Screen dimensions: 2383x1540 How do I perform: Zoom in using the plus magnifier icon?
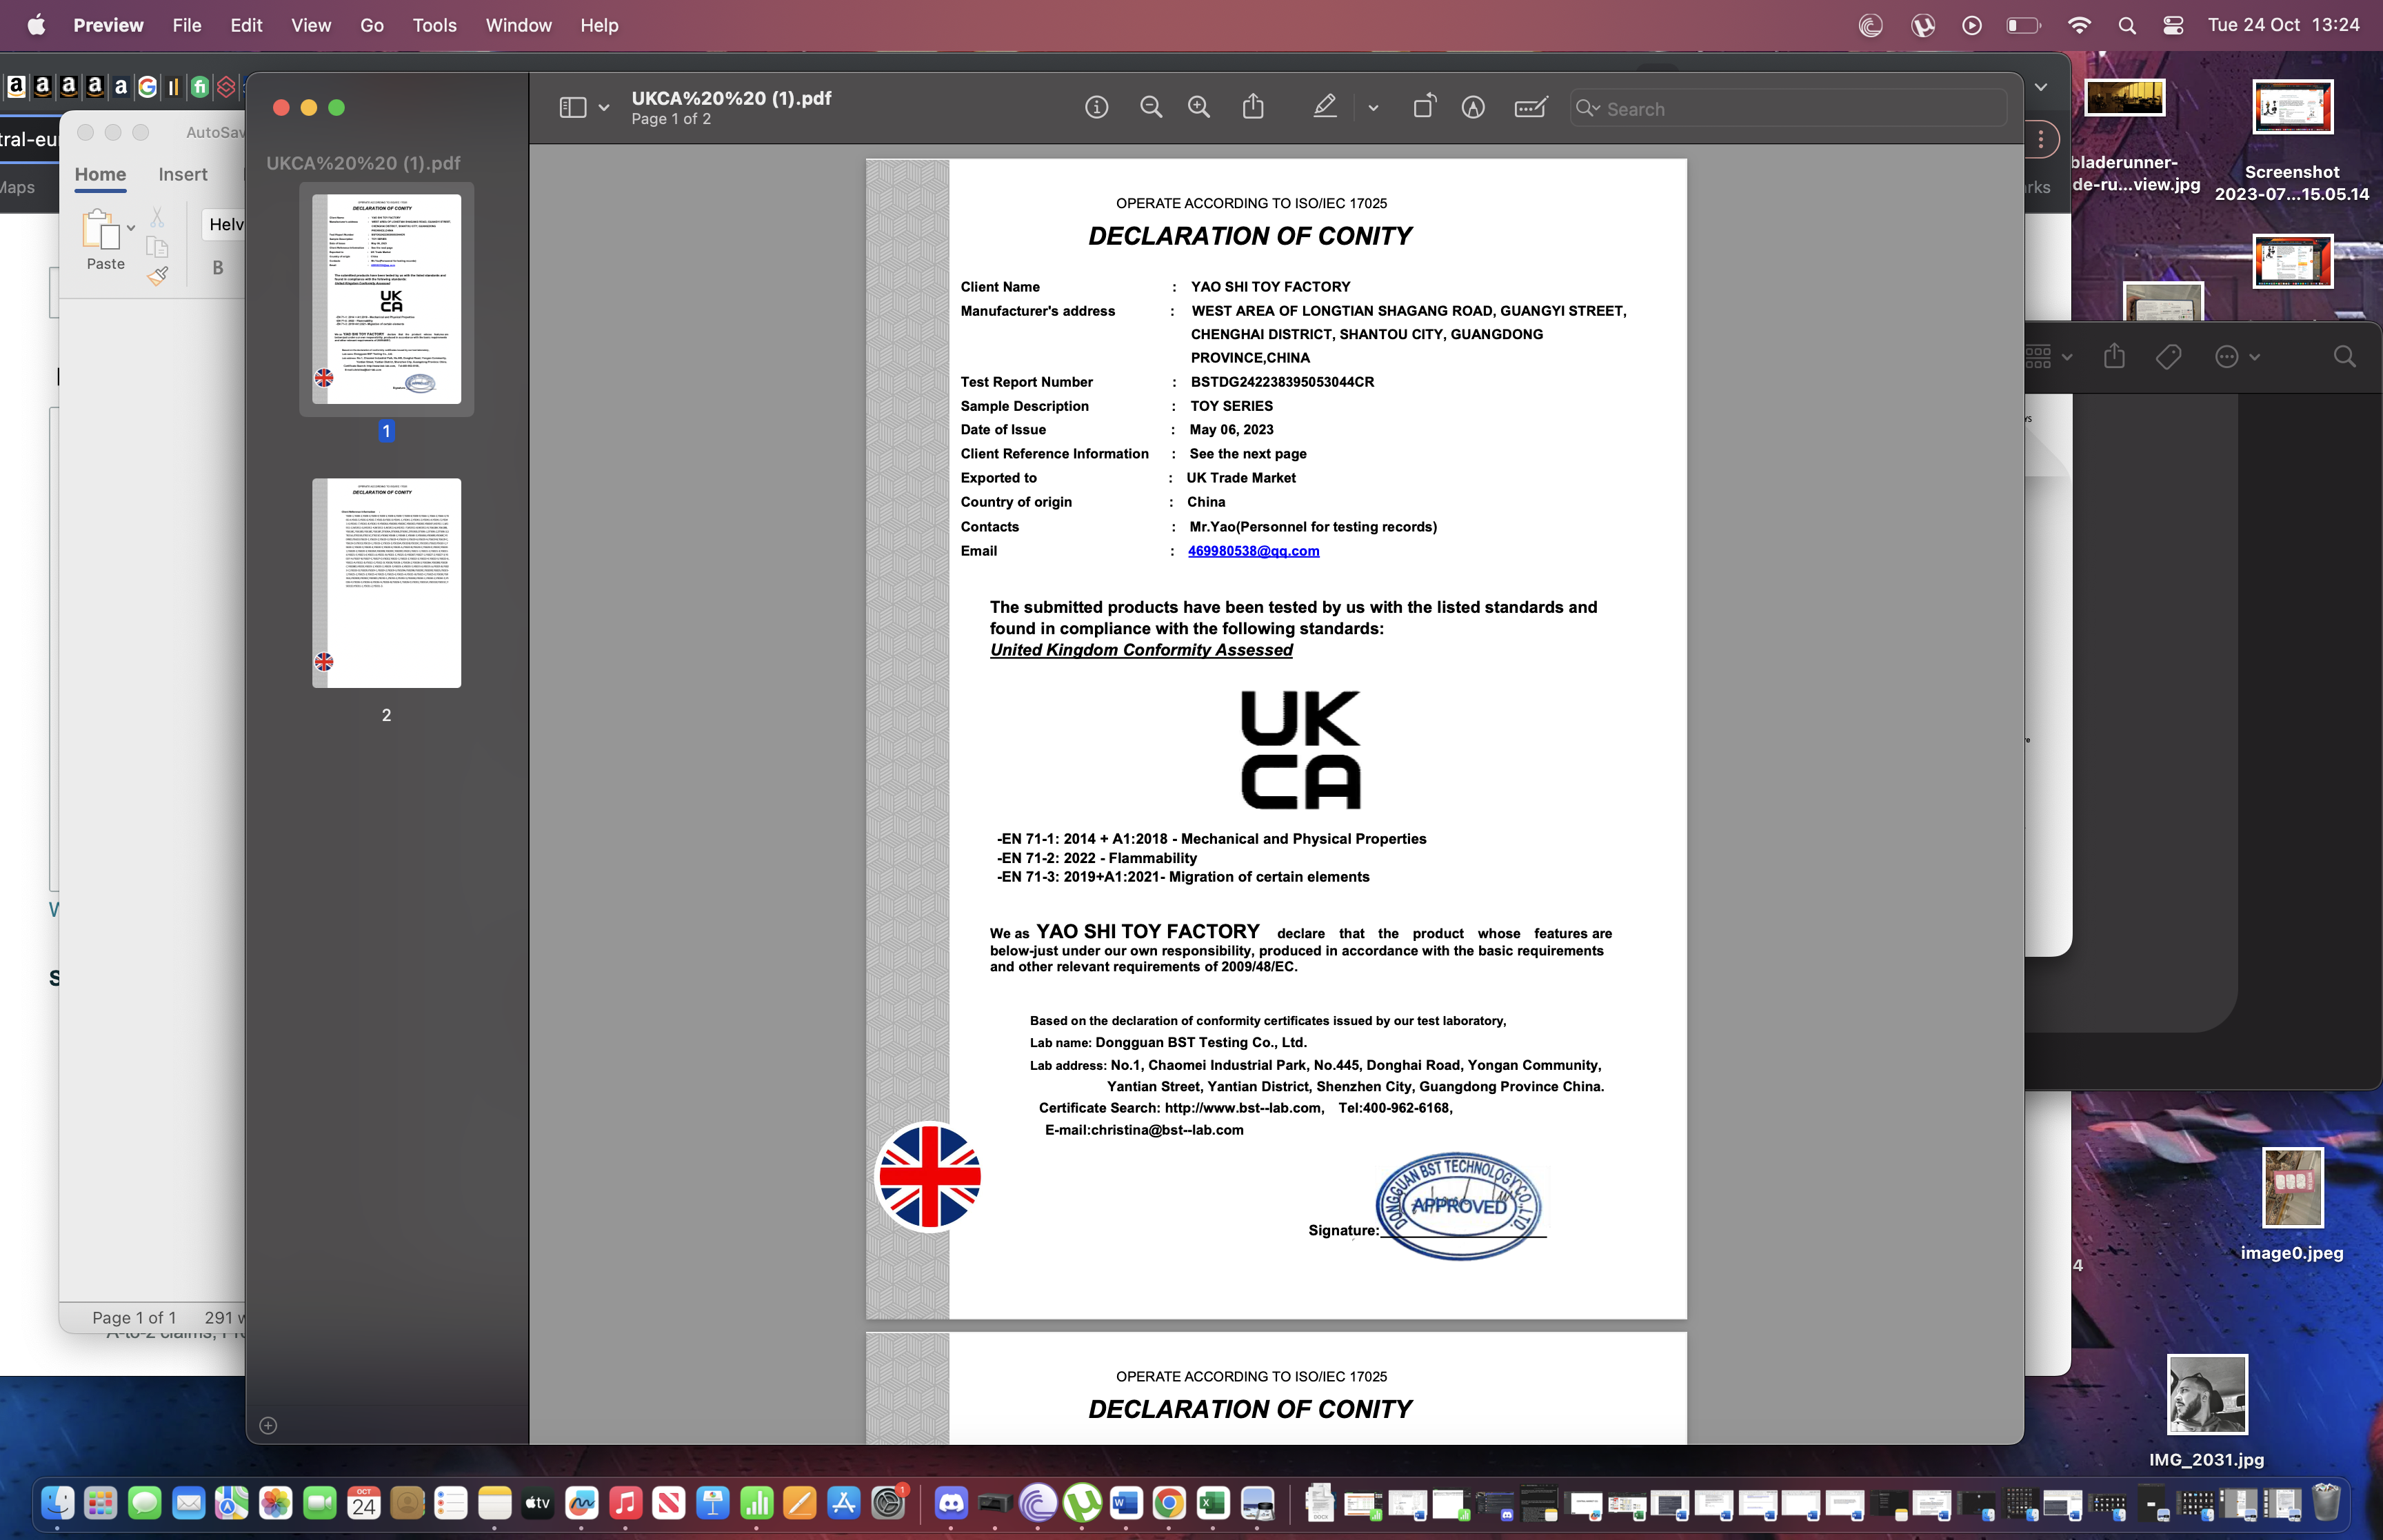click(1198, 107)
